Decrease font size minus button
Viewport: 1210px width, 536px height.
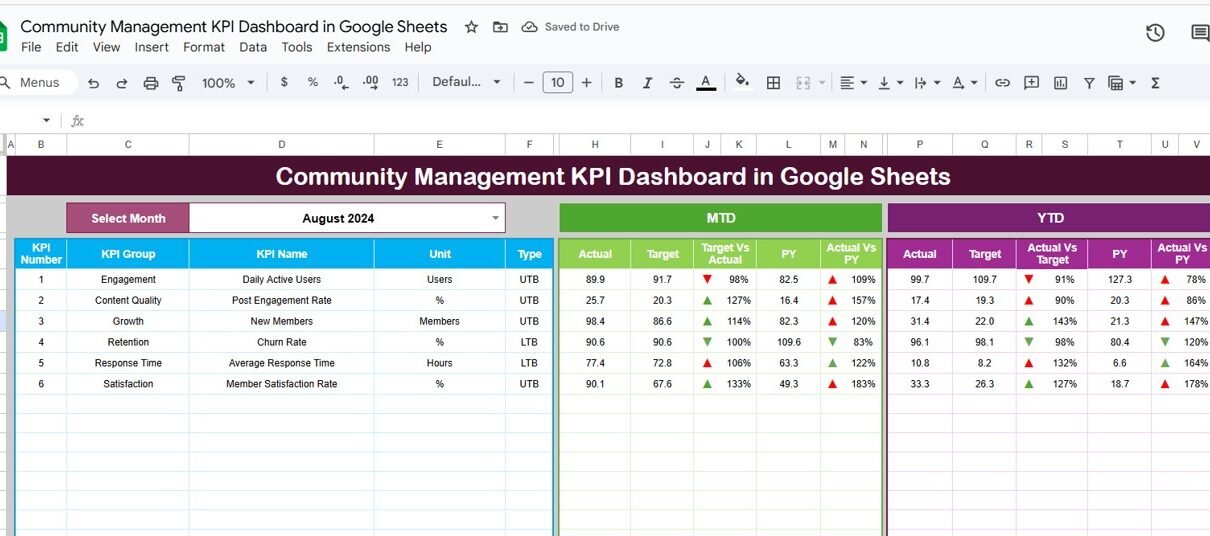coord(528,83)
